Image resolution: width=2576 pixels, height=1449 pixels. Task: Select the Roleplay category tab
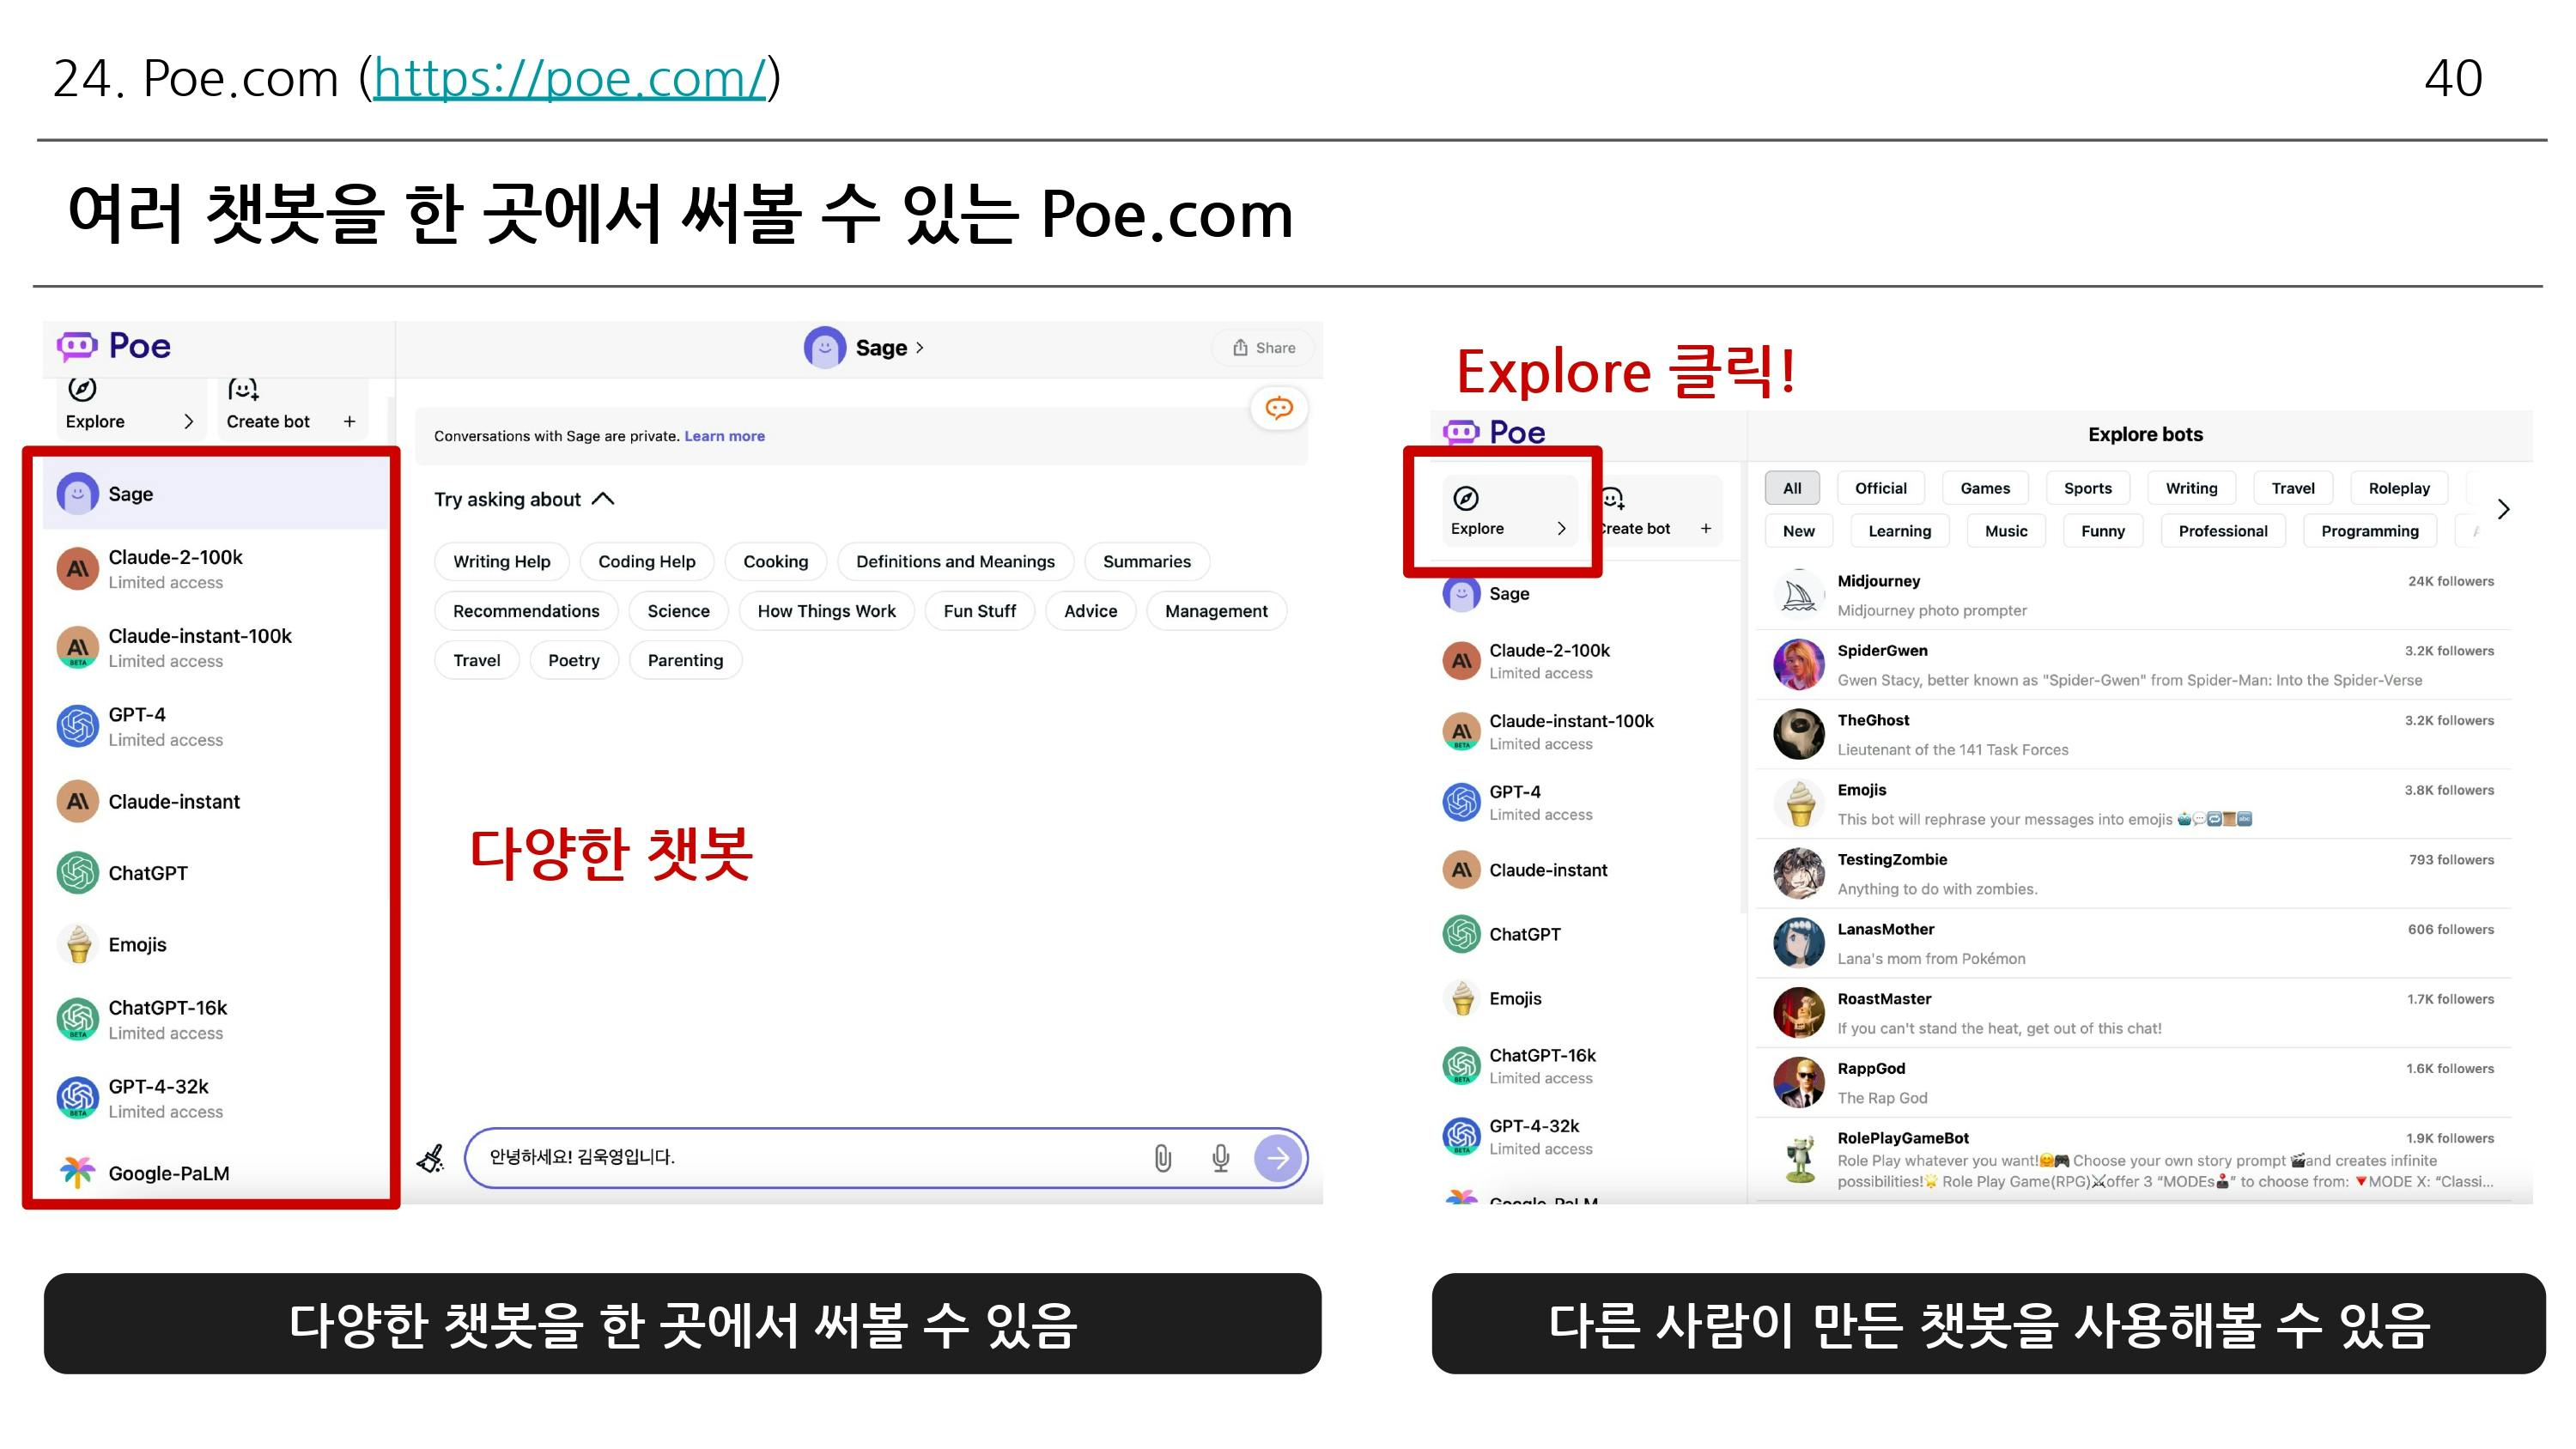pyautogui.click(x=2398, y=488)
